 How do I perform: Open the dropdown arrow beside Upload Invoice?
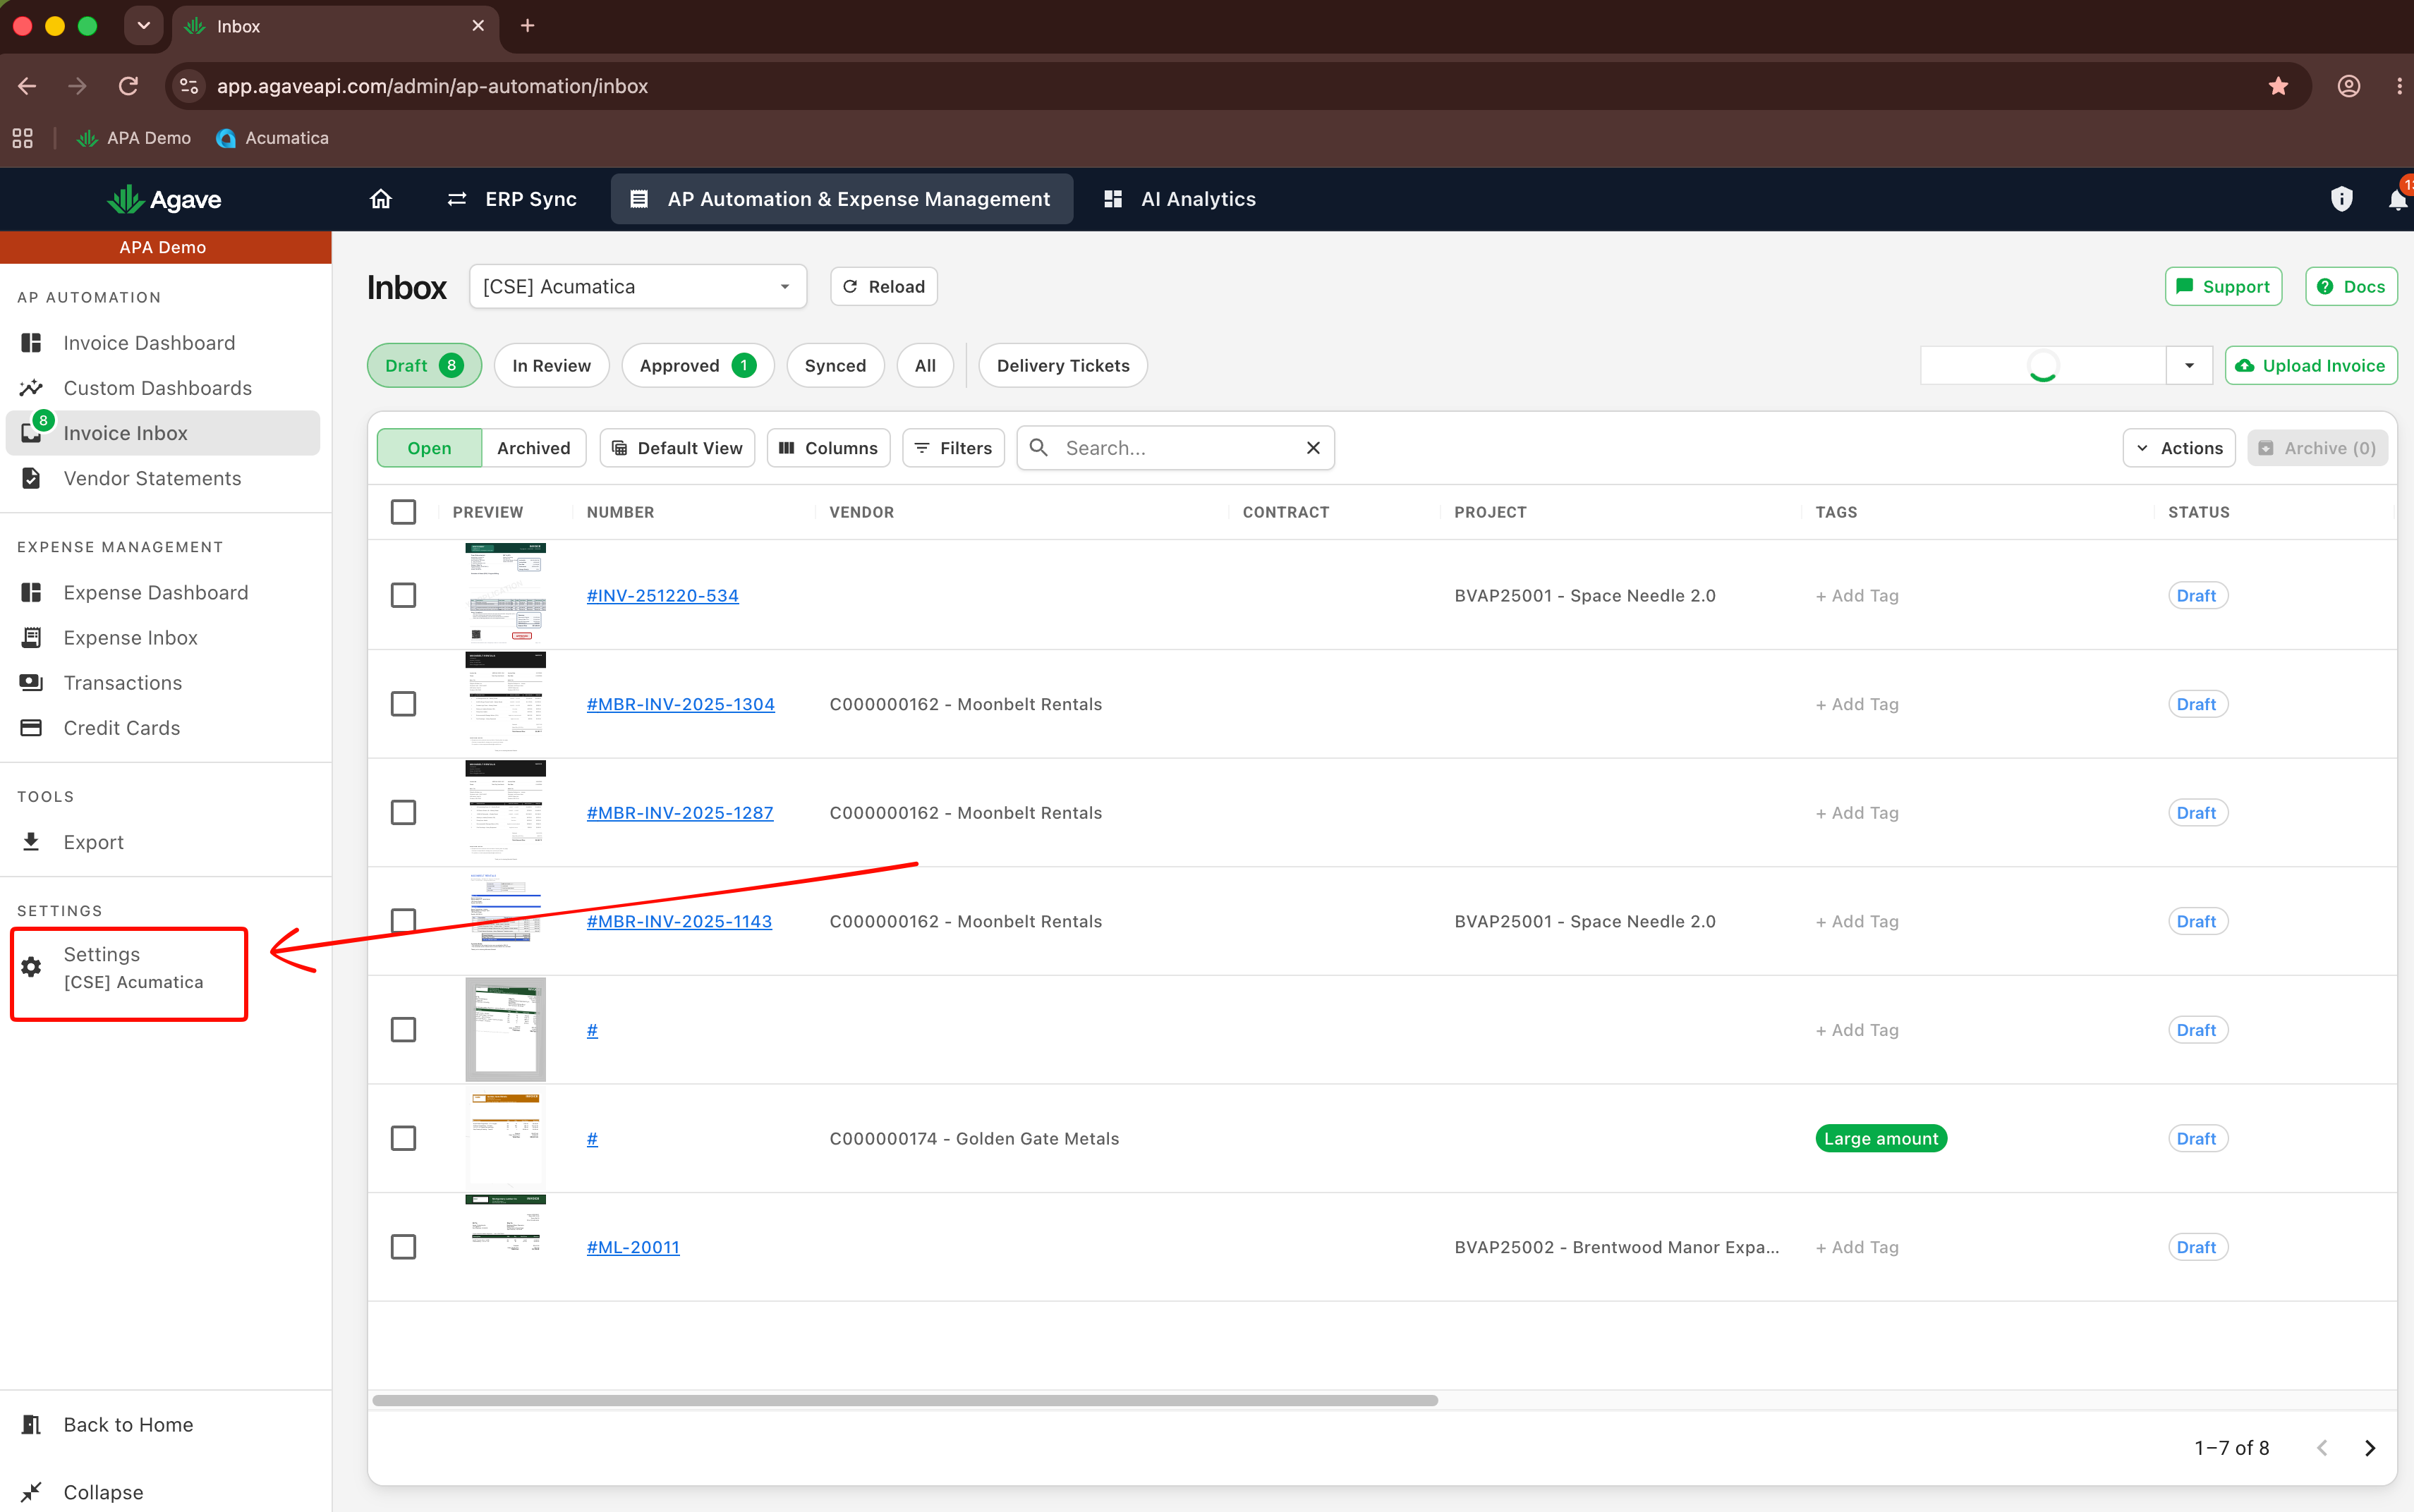[2189, 365]
